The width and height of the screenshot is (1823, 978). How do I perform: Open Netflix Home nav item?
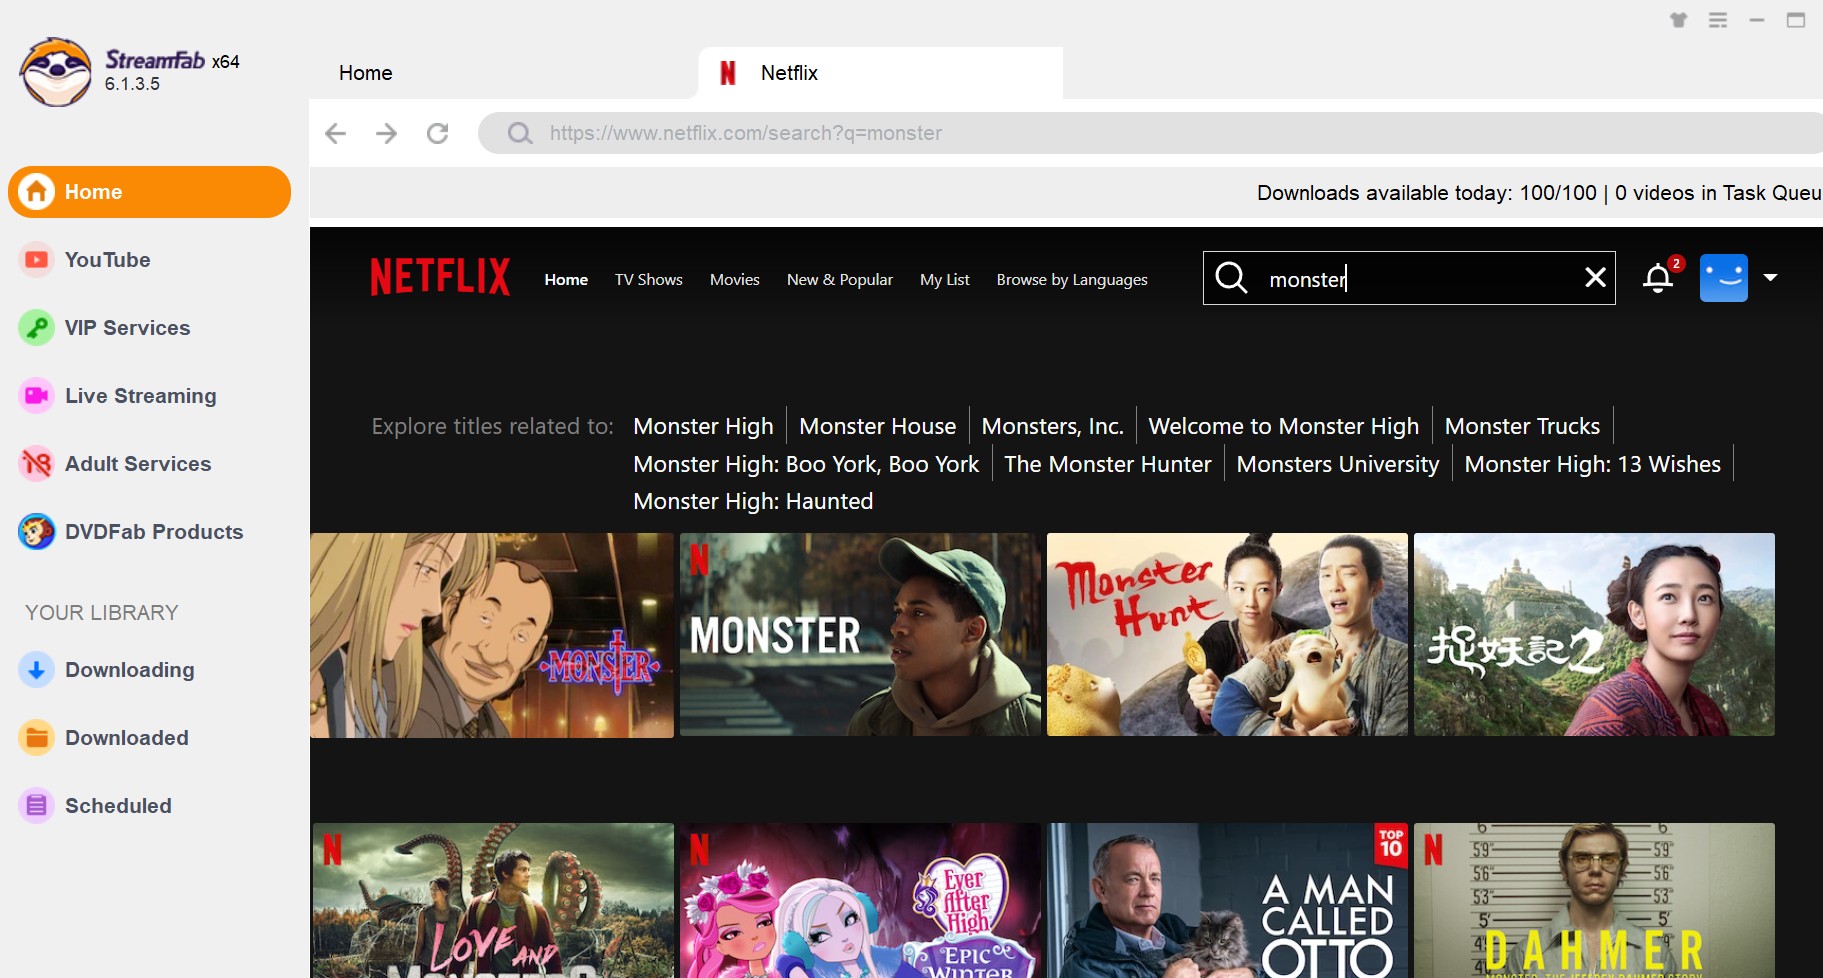566,280
